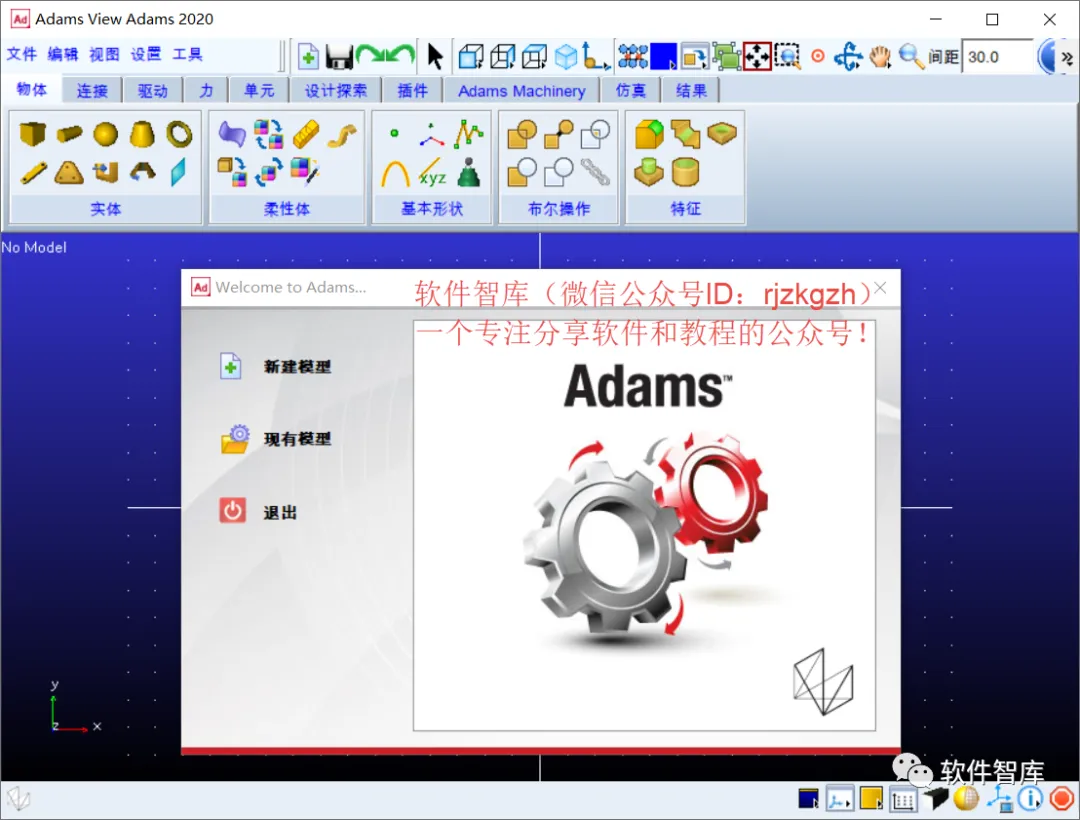
Task: Close the Welcome to Adams dialog
Action: tap(880, 288)
